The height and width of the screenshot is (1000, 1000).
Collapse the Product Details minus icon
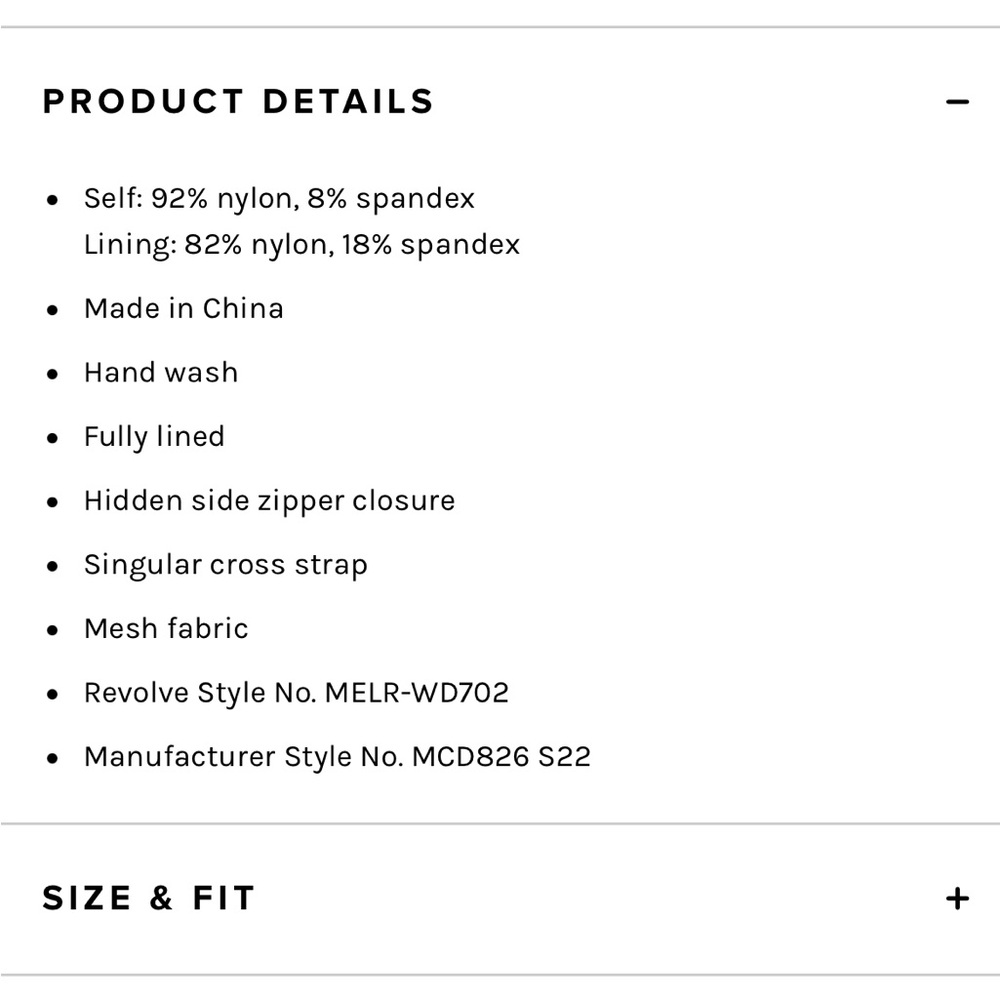(x=957, y=102)
